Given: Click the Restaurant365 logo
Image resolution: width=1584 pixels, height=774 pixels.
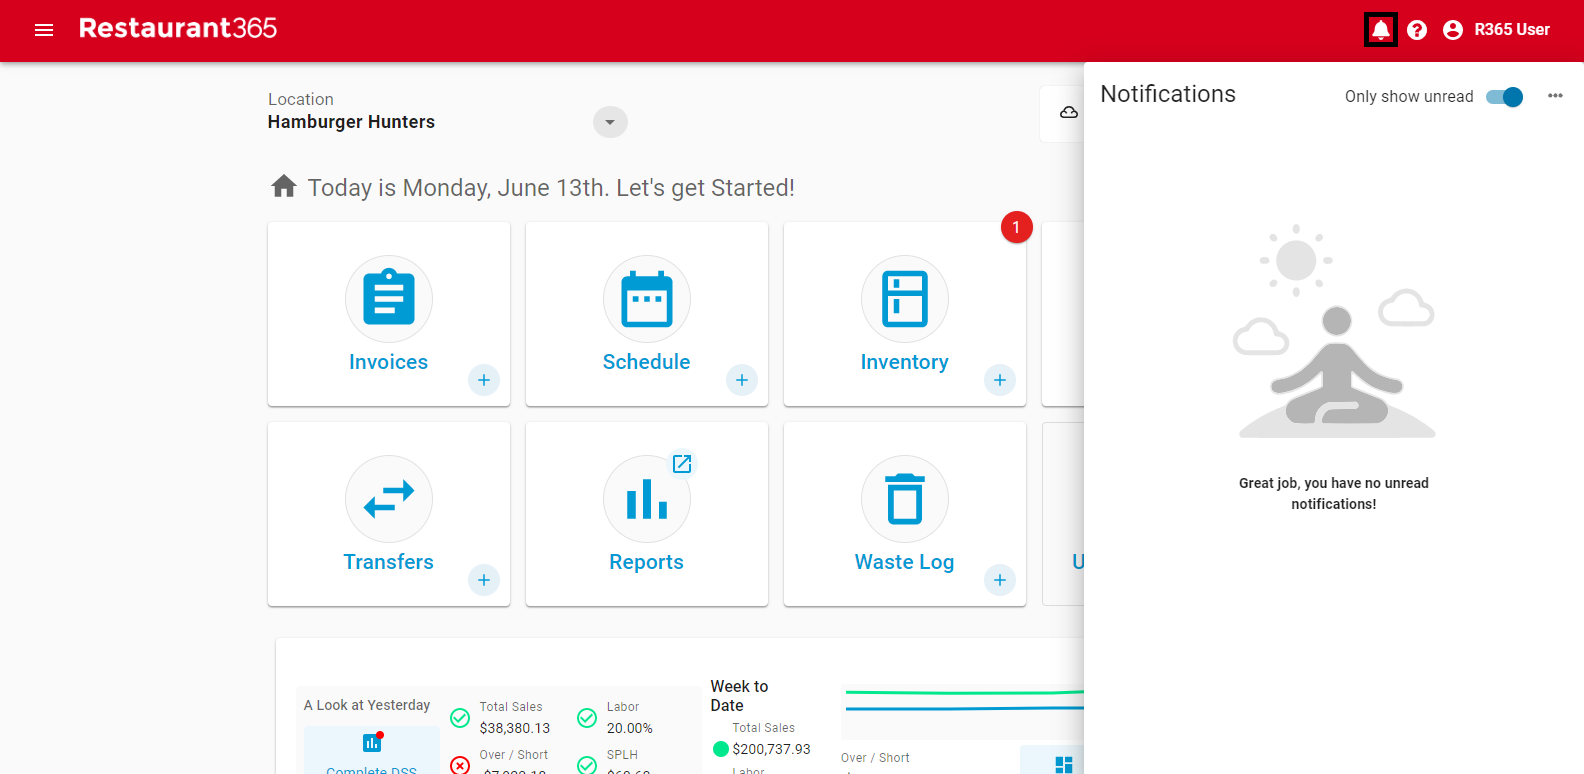Looking at the screenshot, I should click(178, 28).
